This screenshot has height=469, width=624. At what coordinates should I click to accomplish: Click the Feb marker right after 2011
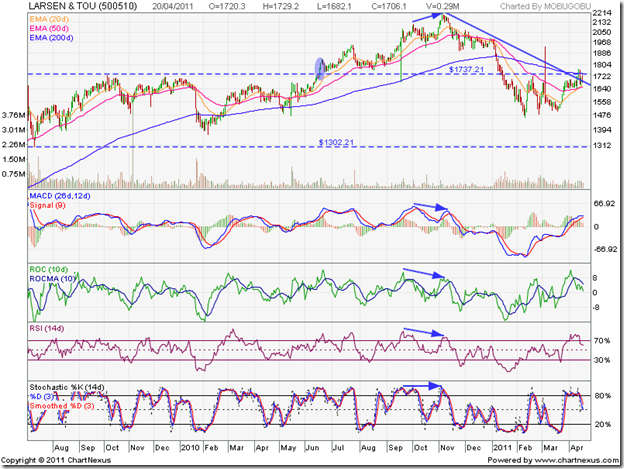[x=525, y=448]
